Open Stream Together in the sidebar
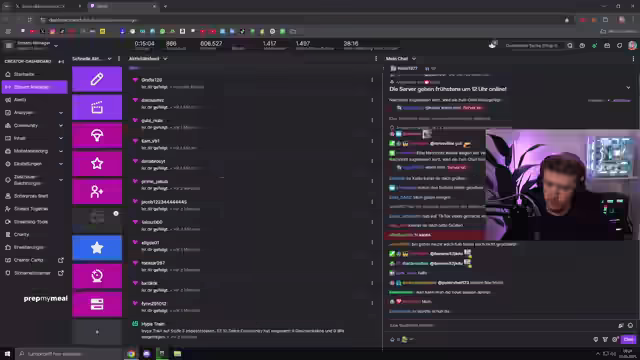The width and height of the screenshot is (640, 360). click(x=31, y=209)
